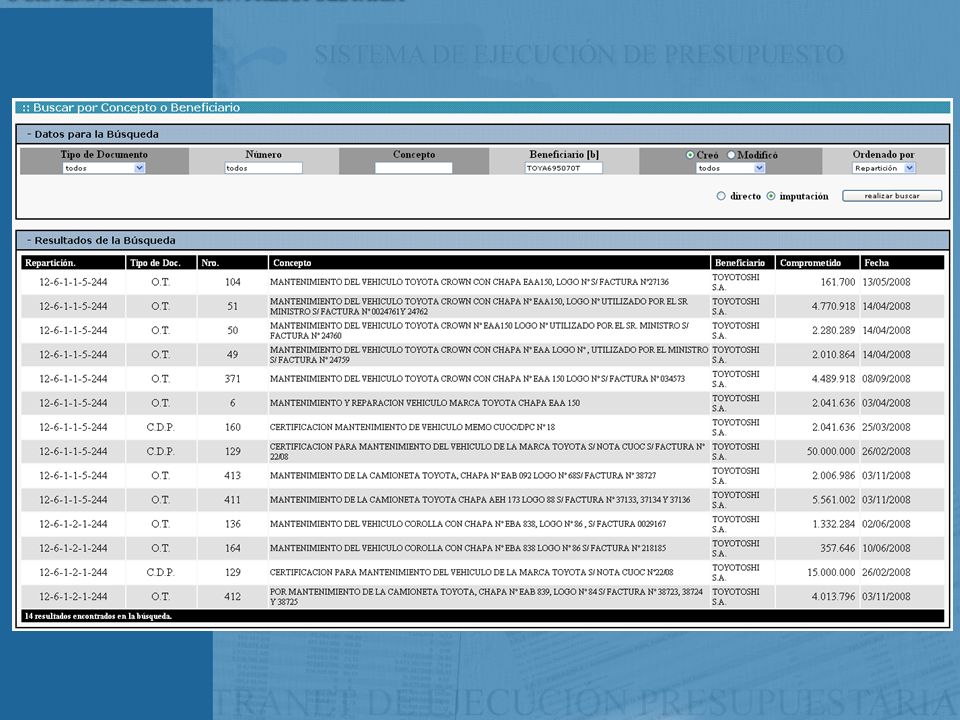
Task: Click document number 412
Action: [x=233, y=596]
